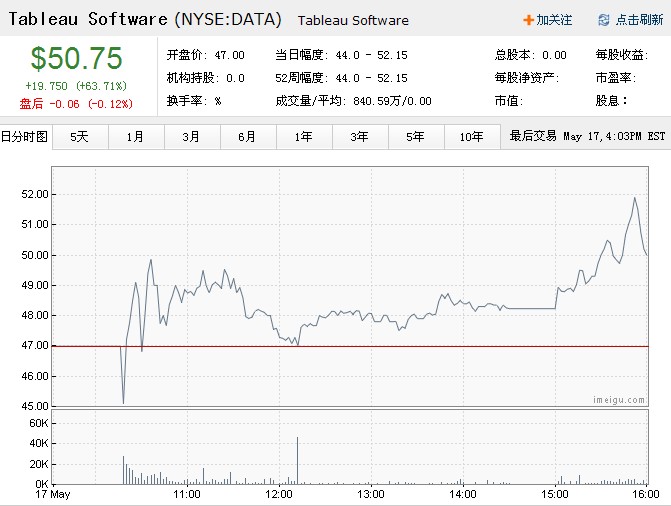Click the 47.00 y-axis label
Image resolution: width=671 pixels, height=506 pixels.
35,345
